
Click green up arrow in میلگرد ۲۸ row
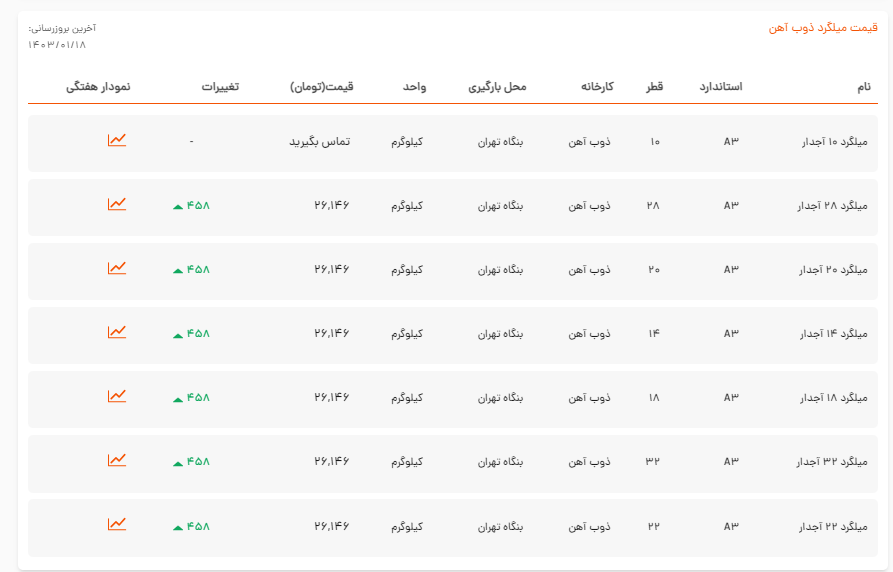click(x=178, y=207)
